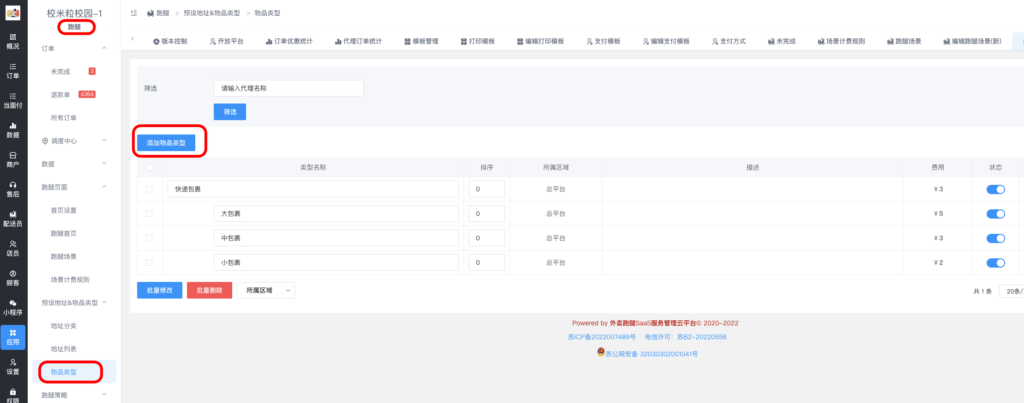Open the 所属区域 dropdown below the table
1024x403 pixels.
click(266, 290)
